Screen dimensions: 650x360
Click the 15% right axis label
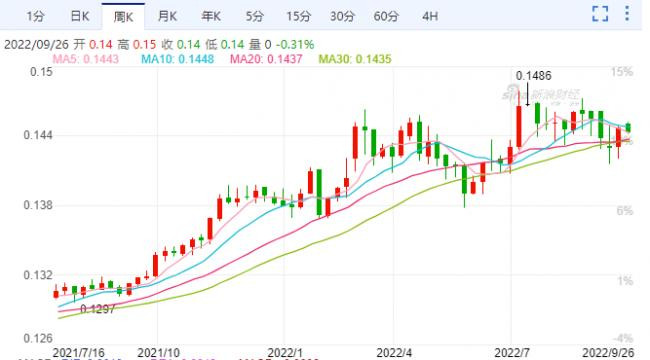621,72
